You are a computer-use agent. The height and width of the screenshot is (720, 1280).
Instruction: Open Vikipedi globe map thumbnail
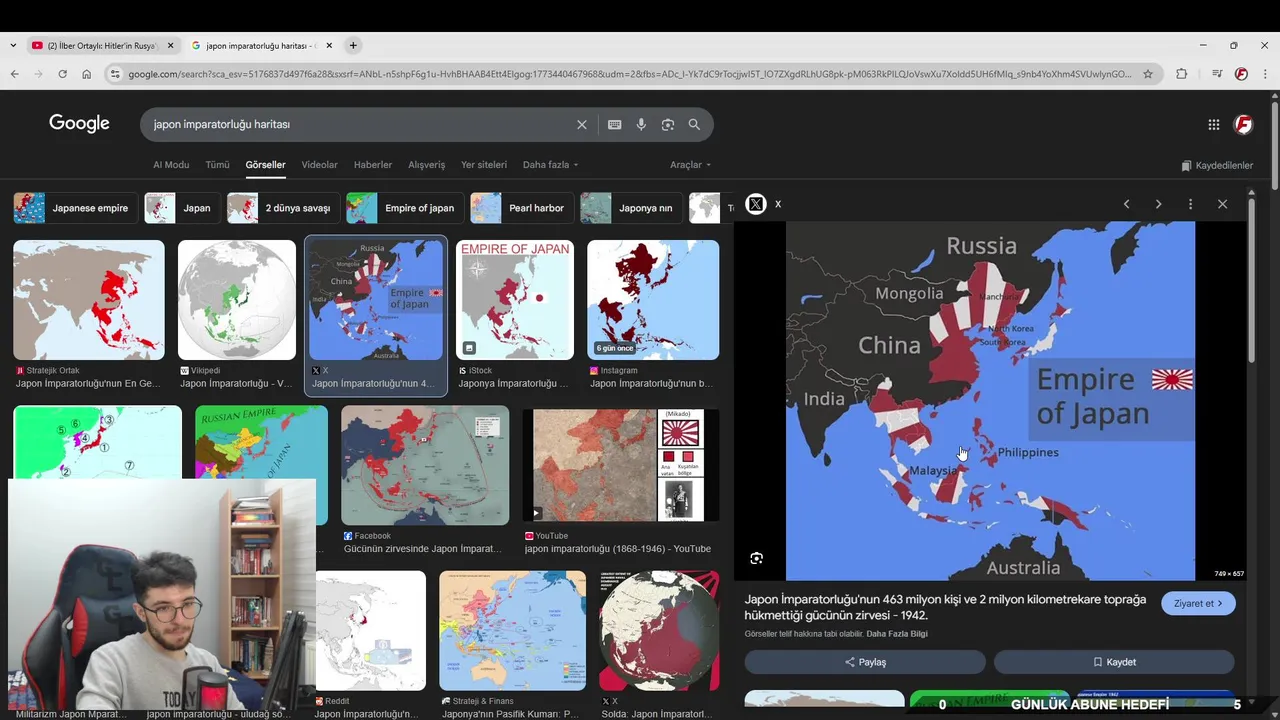[x=237, y=300]
